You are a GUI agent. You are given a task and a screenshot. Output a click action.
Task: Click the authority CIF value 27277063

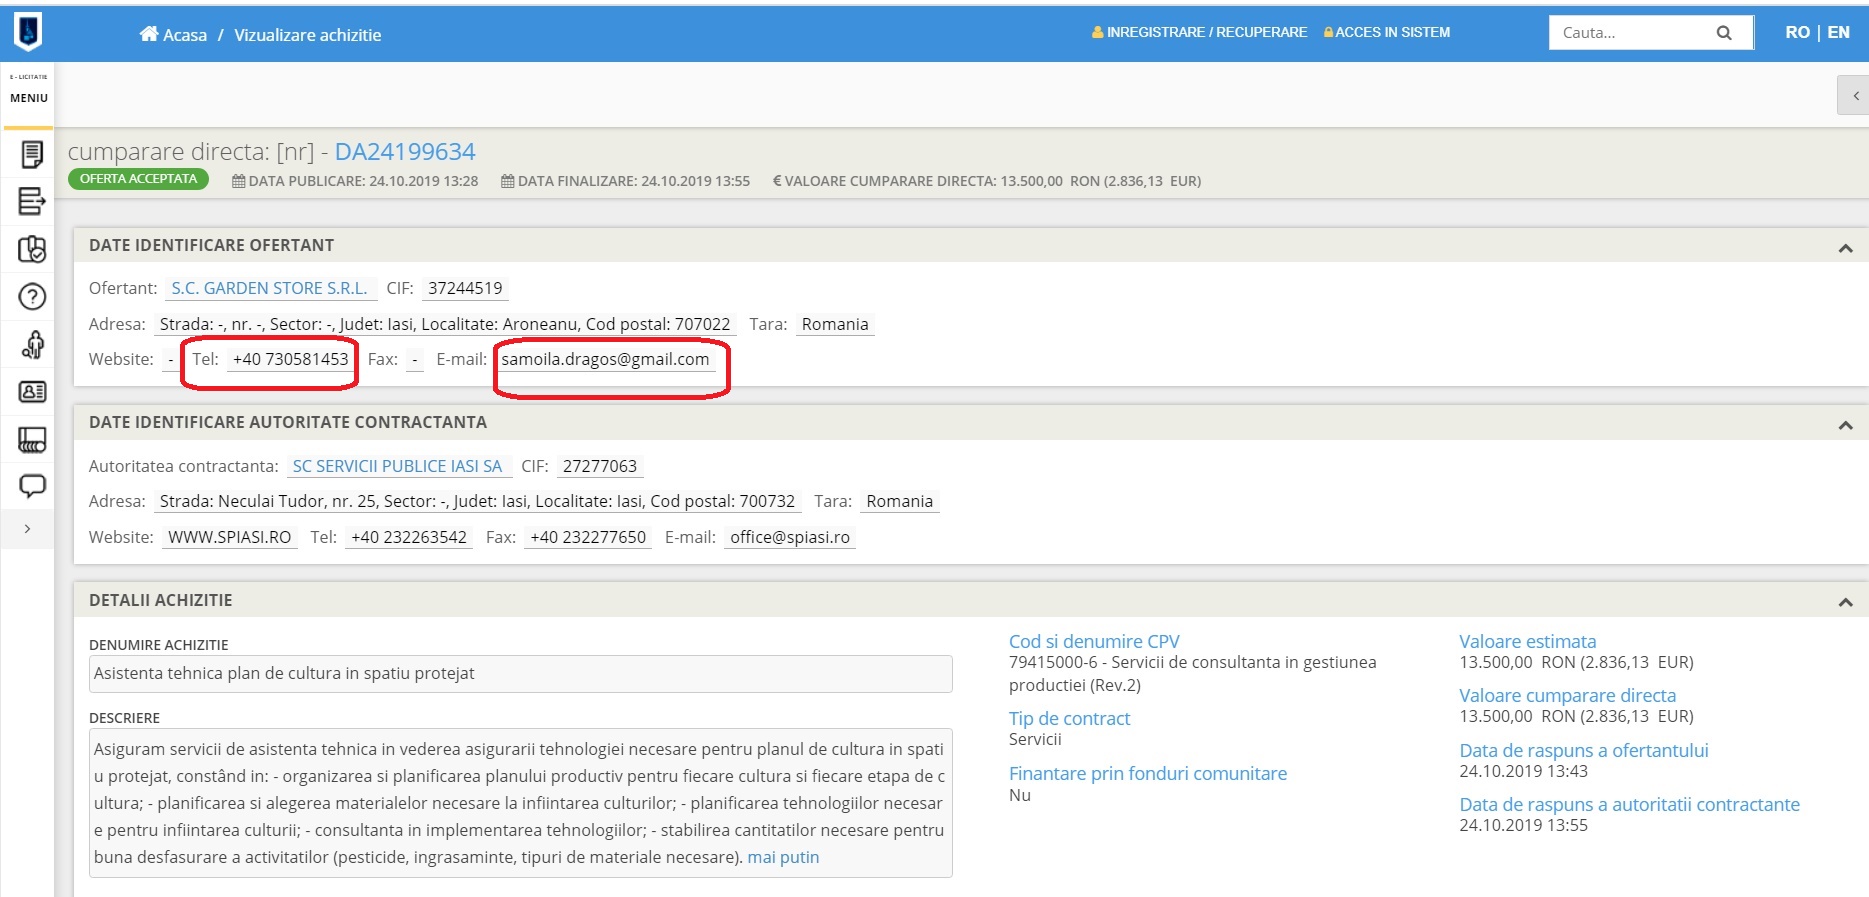[600, 466]
